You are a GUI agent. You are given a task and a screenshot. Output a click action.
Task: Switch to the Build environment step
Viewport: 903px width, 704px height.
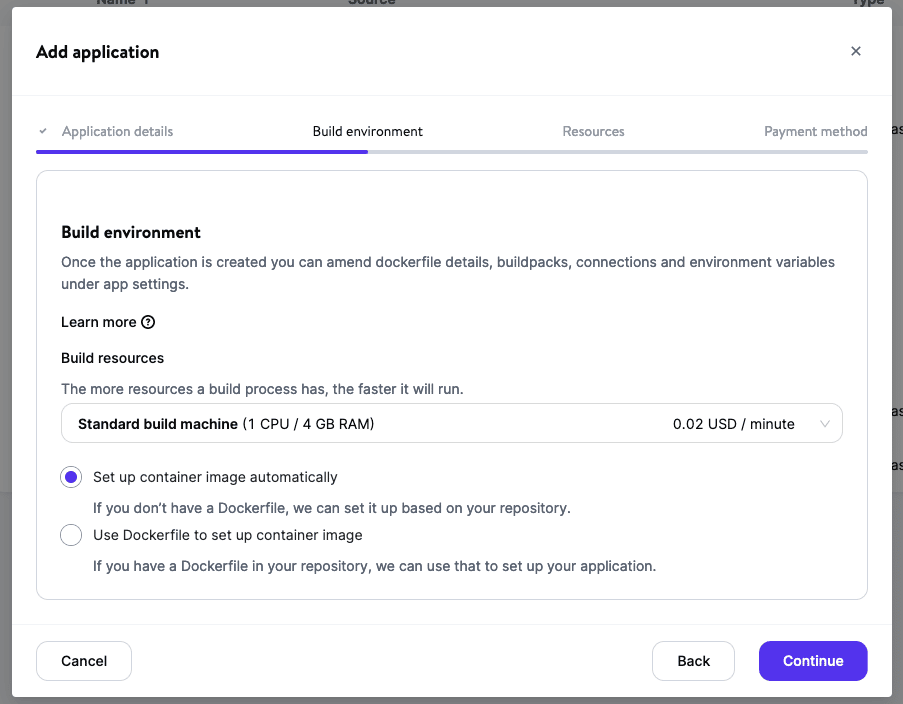(367, 131)
